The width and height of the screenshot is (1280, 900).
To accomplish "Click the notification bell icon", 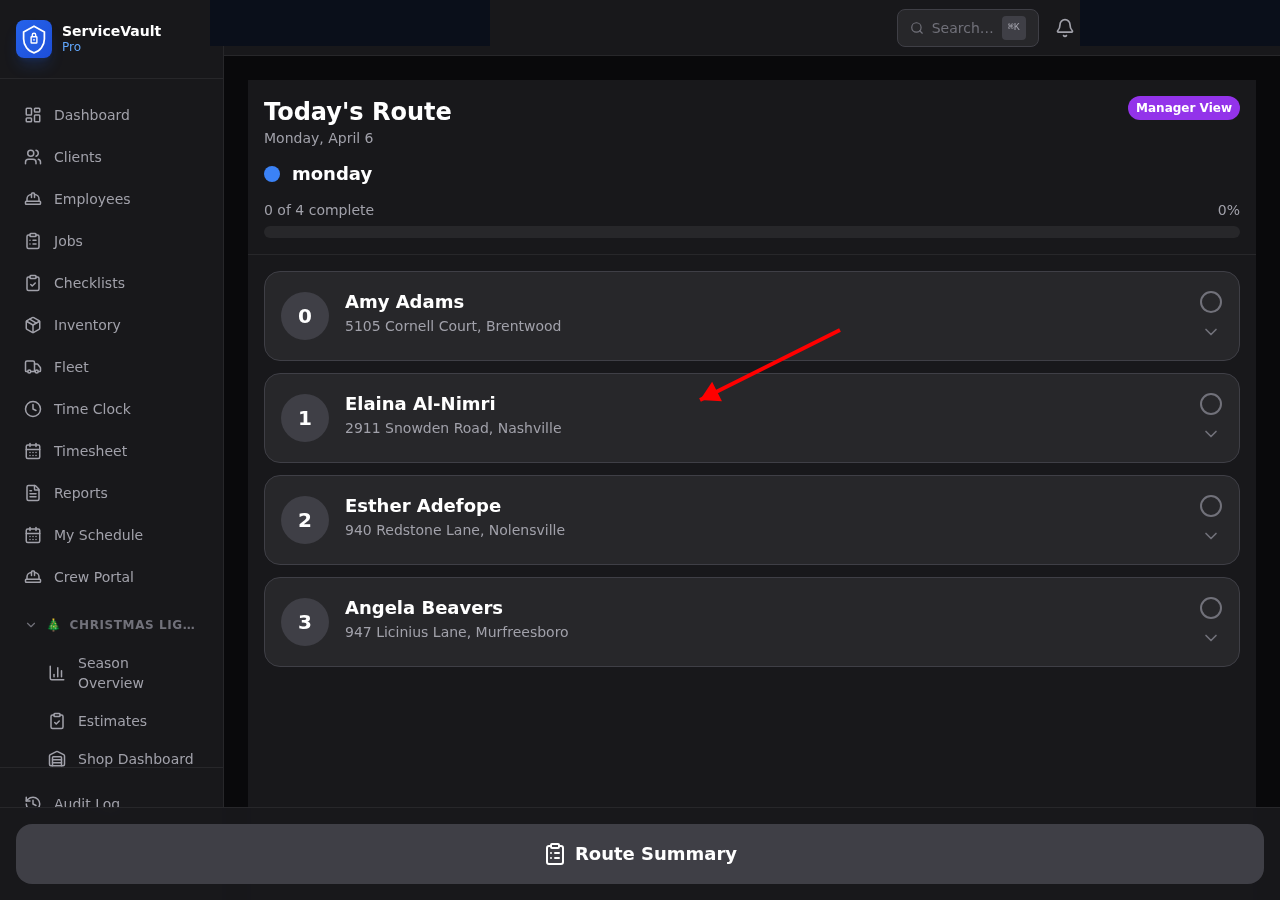I will point(1065,28).
